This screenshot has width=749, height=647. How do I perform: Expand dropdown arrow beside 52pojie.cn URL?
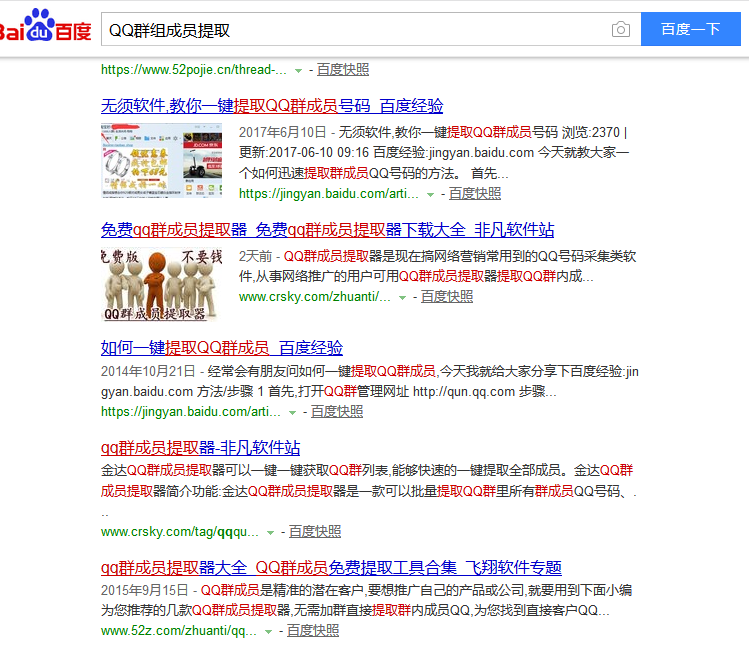pyautogui.click(x=299, y=71)
